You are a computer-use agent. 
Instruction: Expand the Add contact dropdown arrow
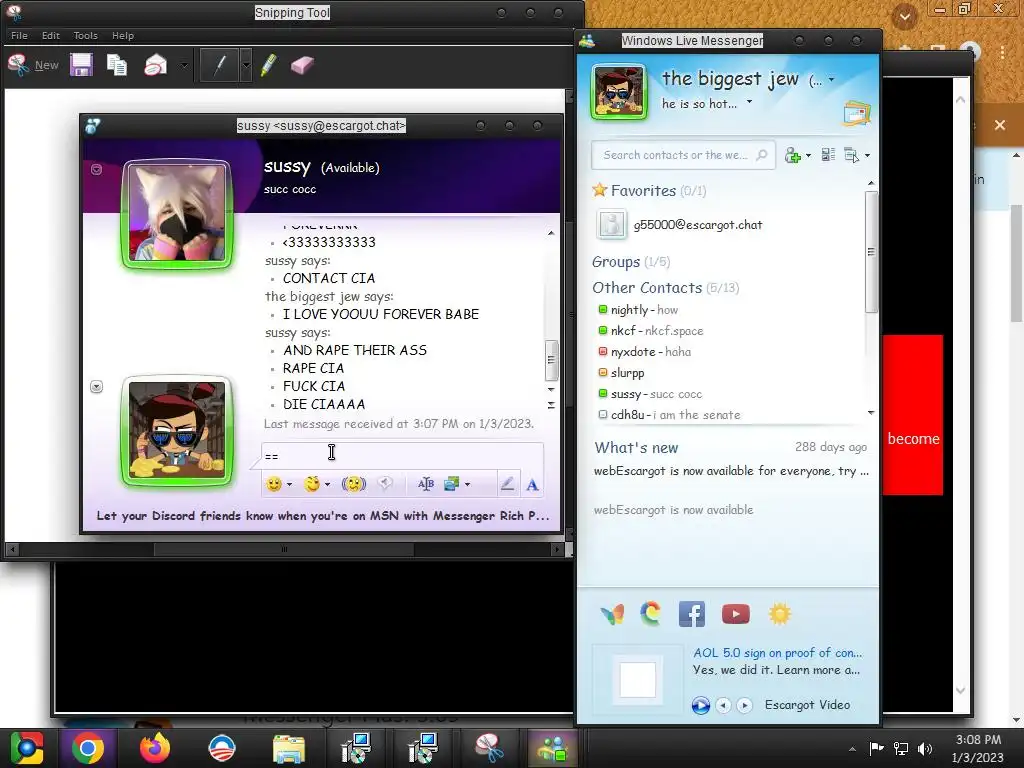(808, 155)
